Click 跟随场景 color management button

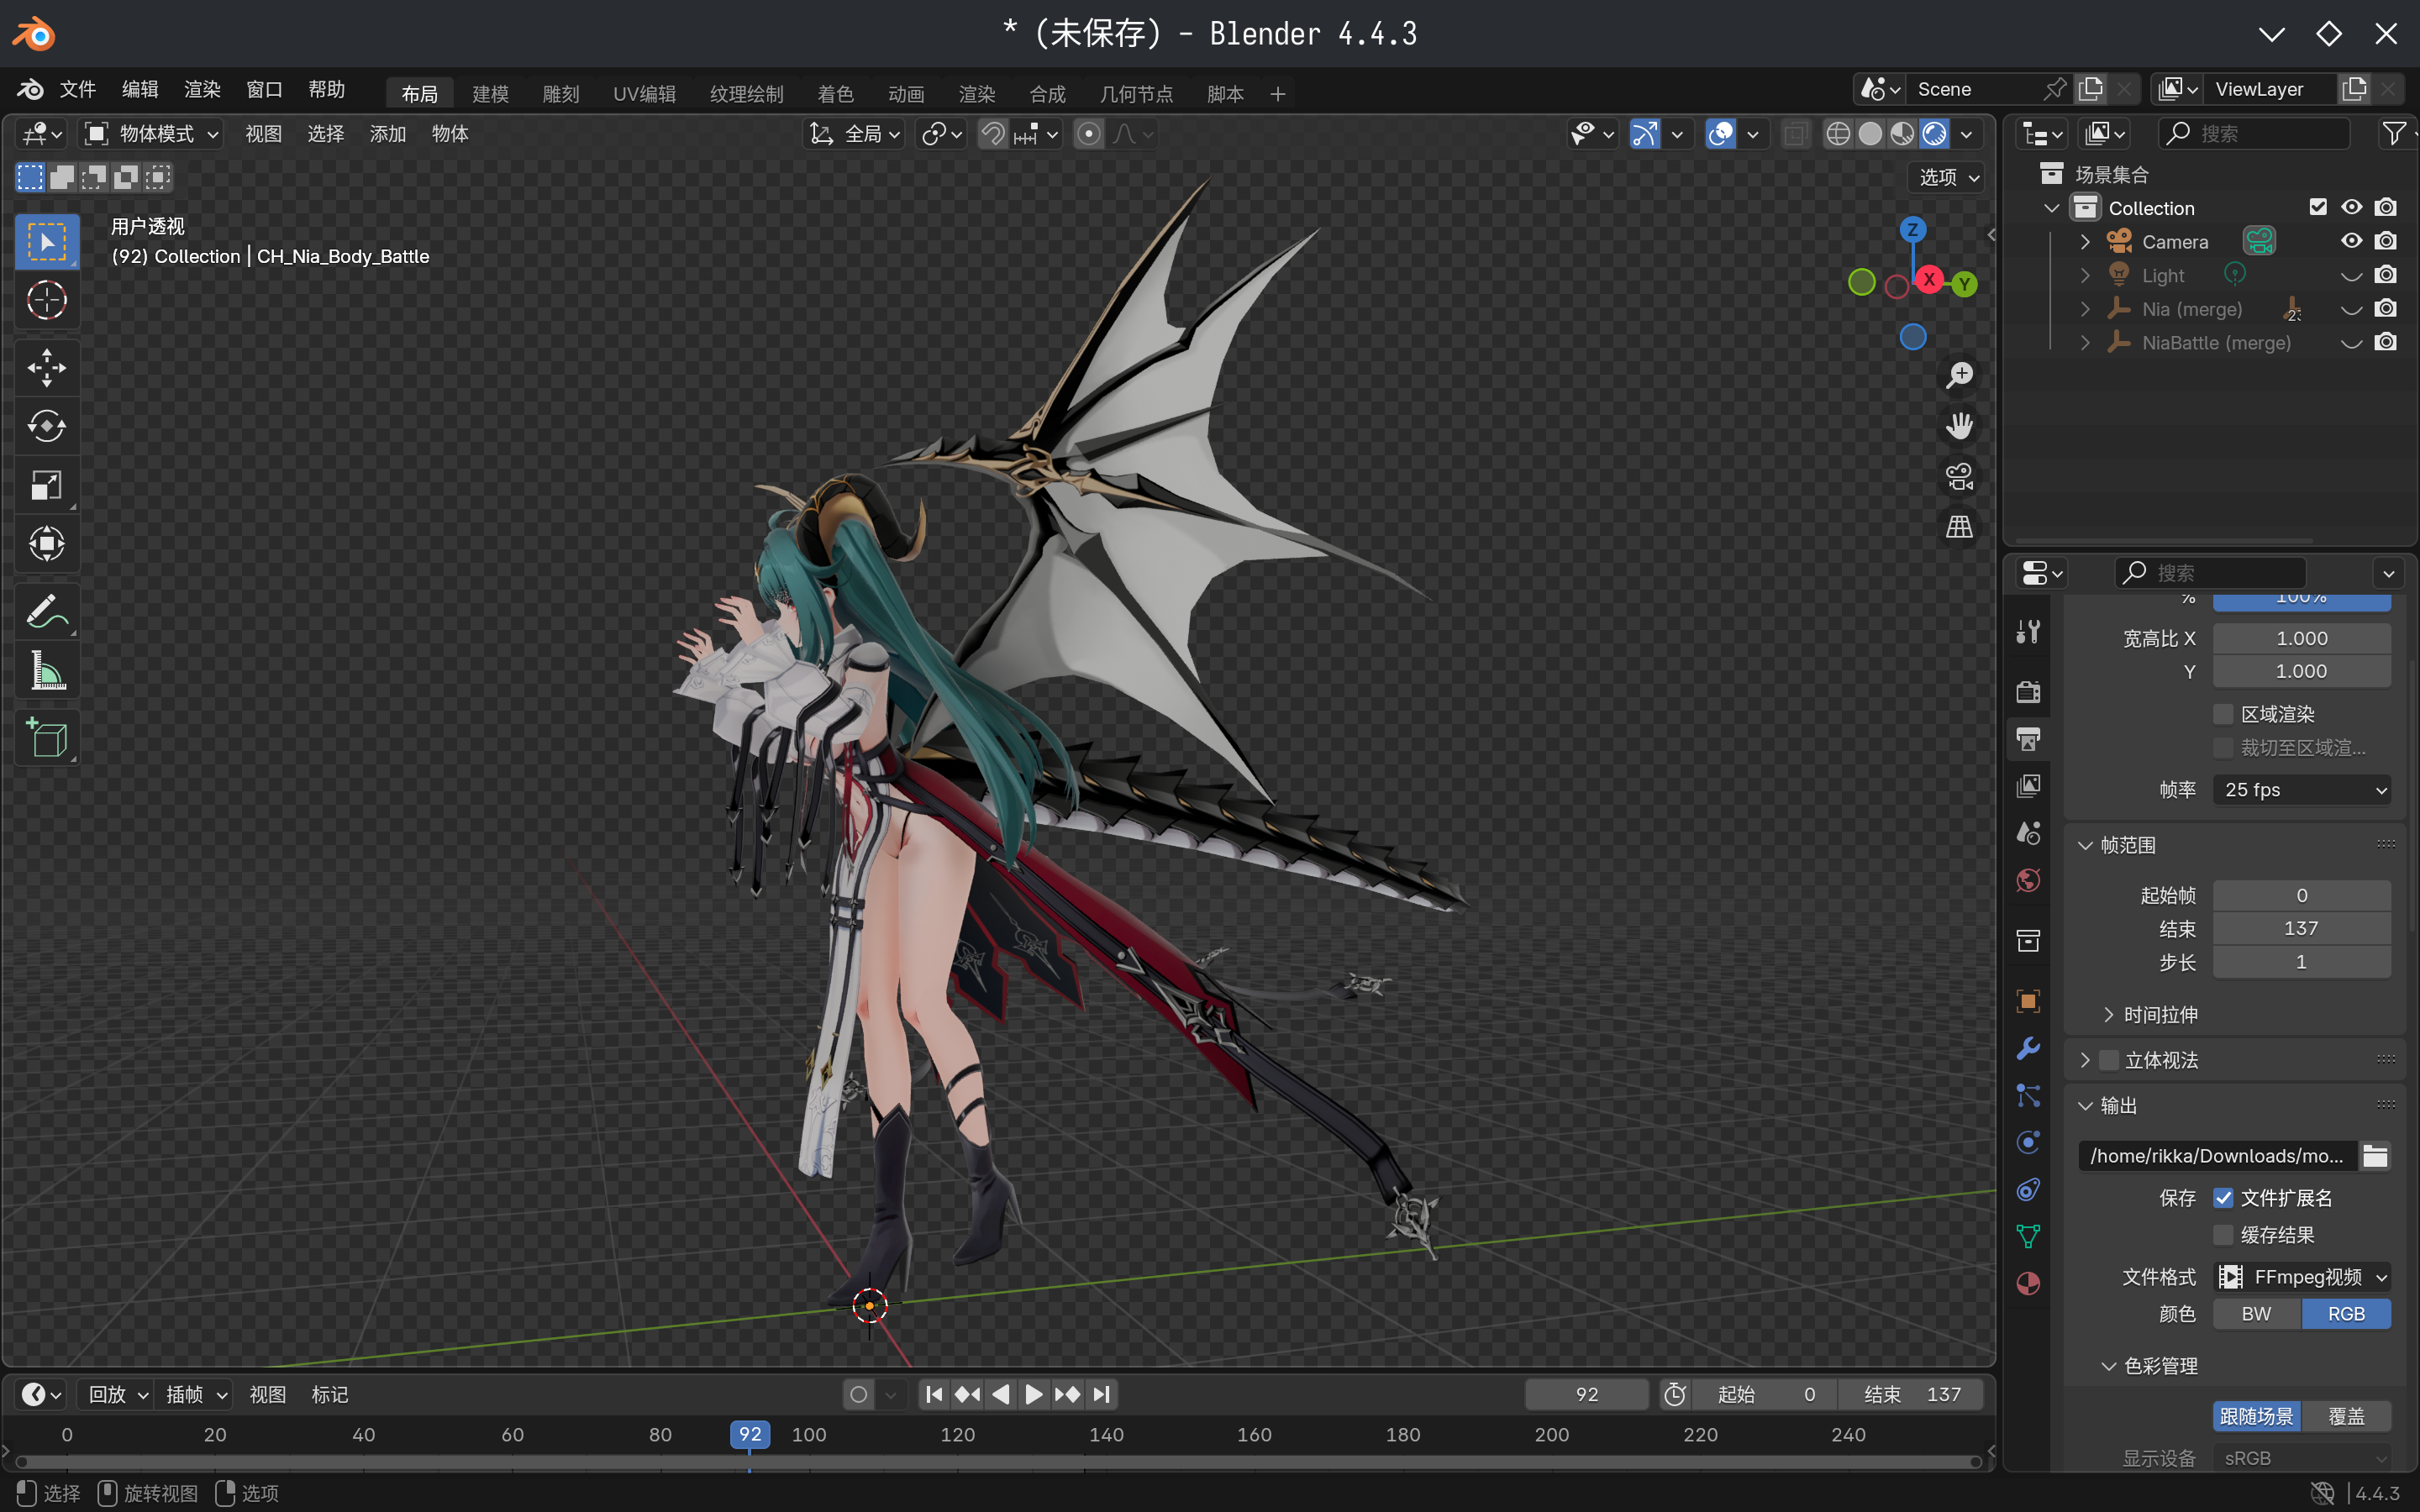(x=2256, y=1416)
